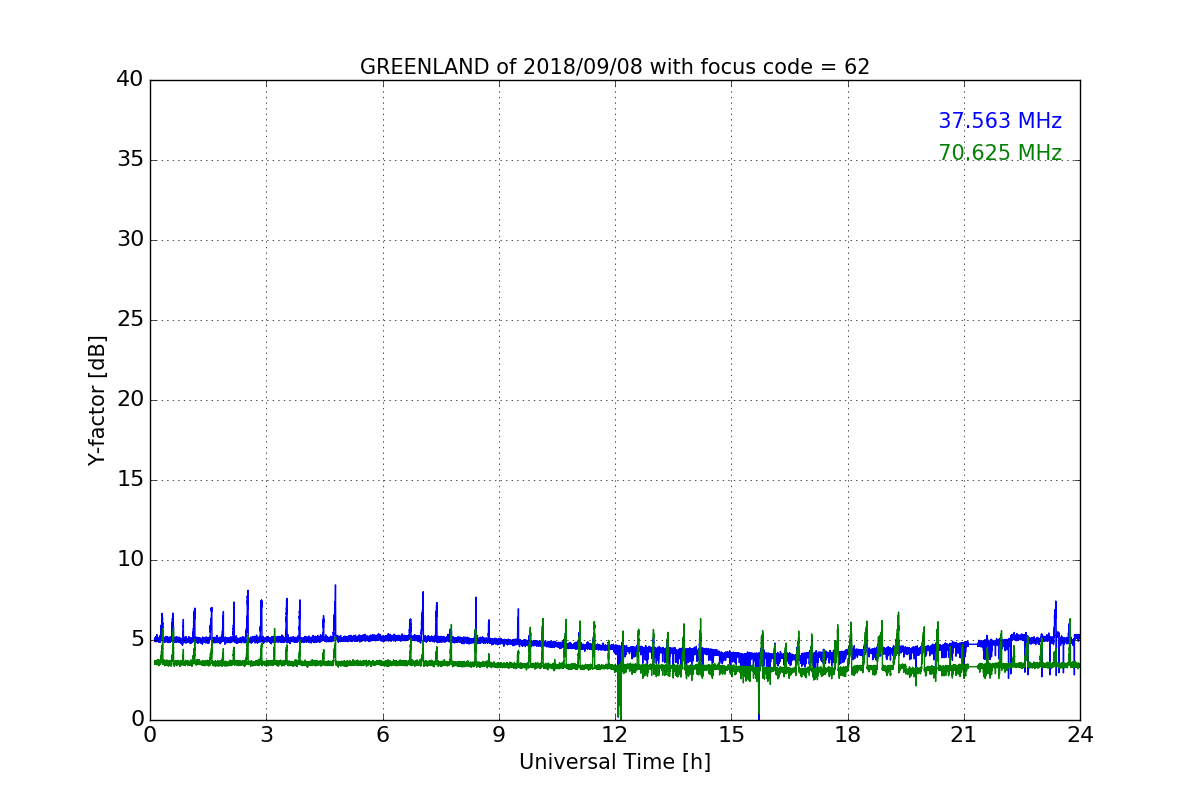Click the green dip near 12 hours
Screen dimensions: 1200x800
pos(619,692)
